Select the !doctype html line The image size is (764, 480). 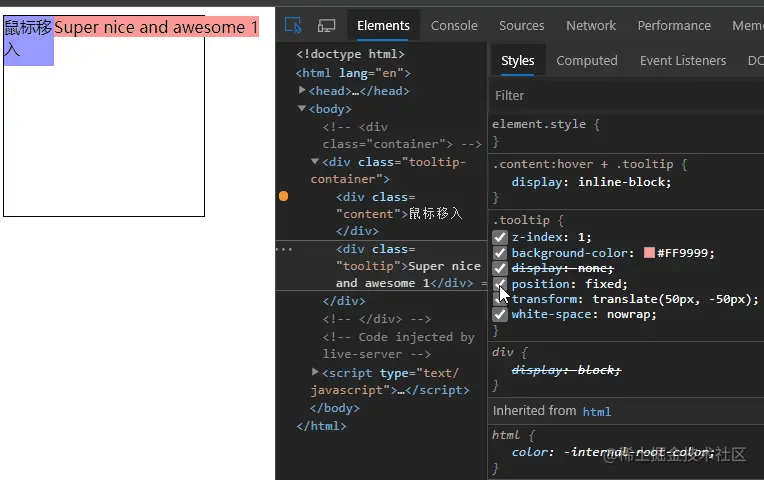pyautogui.click(x=350, y=54)
